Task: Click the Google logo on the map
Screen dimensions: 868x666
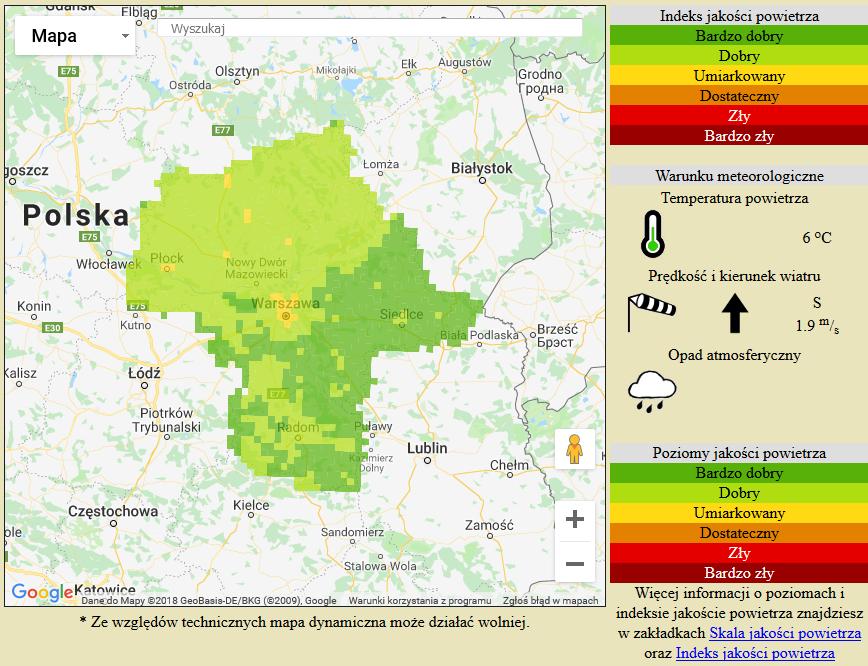Action: [42, 592]
